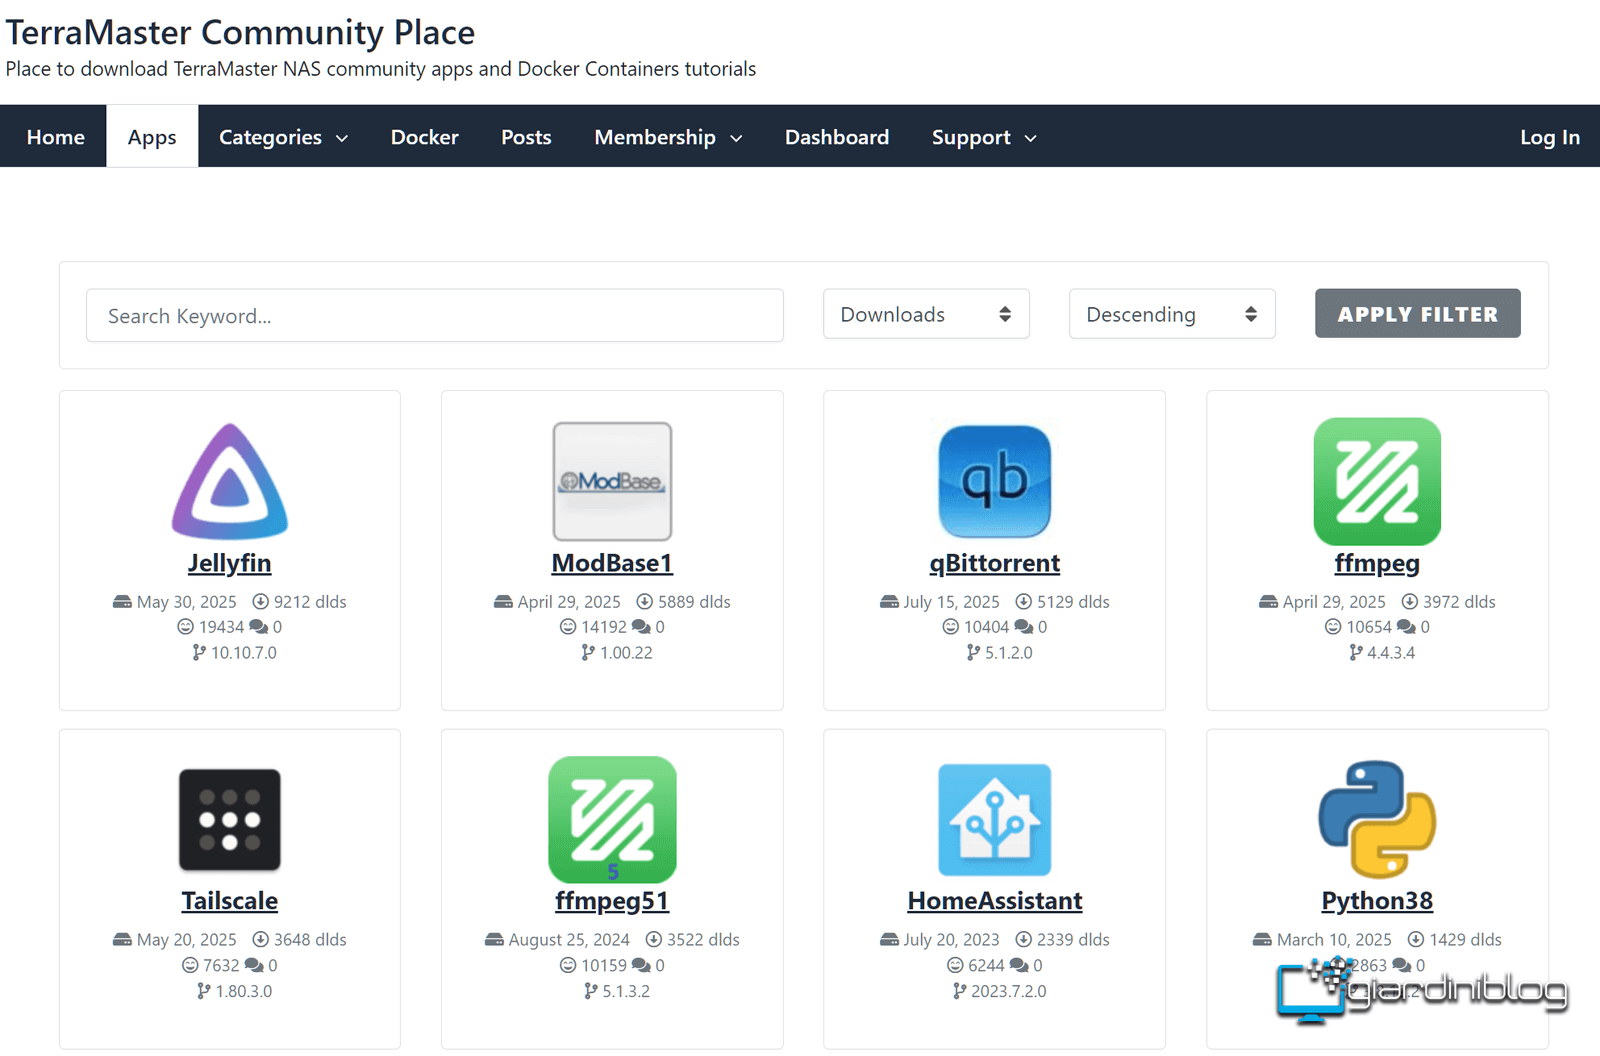Open the qBittorrent app logo
The width and height of the screenshot is (1600, 1056).
tap(995, 481)
